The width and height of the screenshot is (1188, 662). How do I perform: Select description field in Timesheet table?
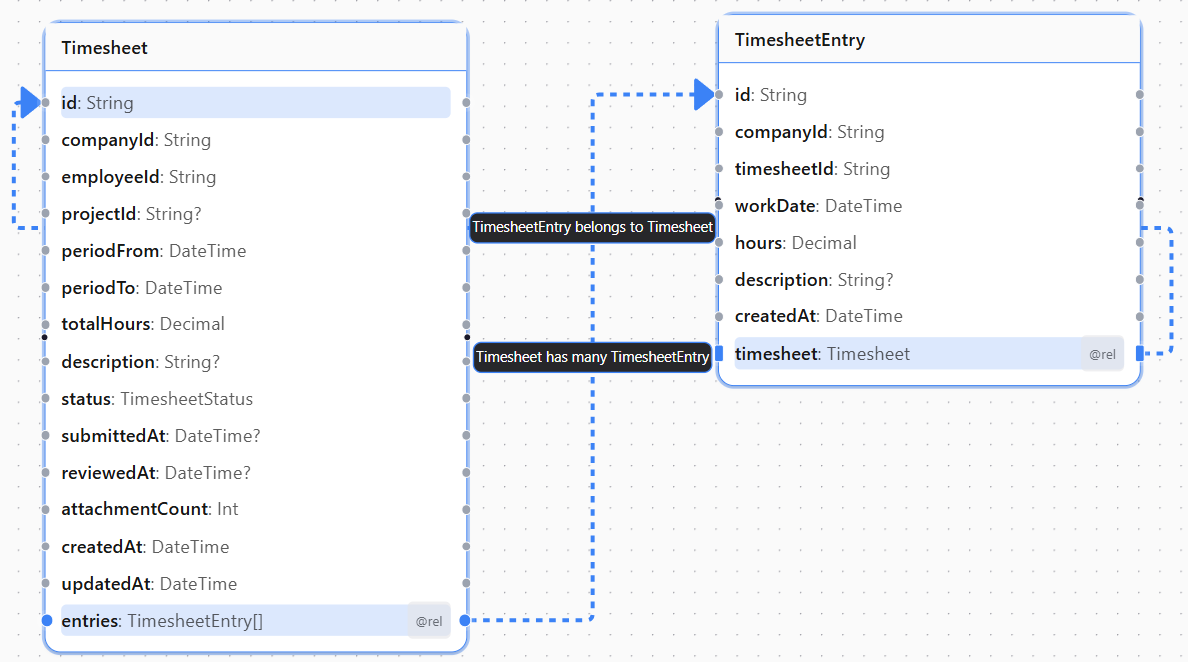pyautogui.click(x=256, y=361)
